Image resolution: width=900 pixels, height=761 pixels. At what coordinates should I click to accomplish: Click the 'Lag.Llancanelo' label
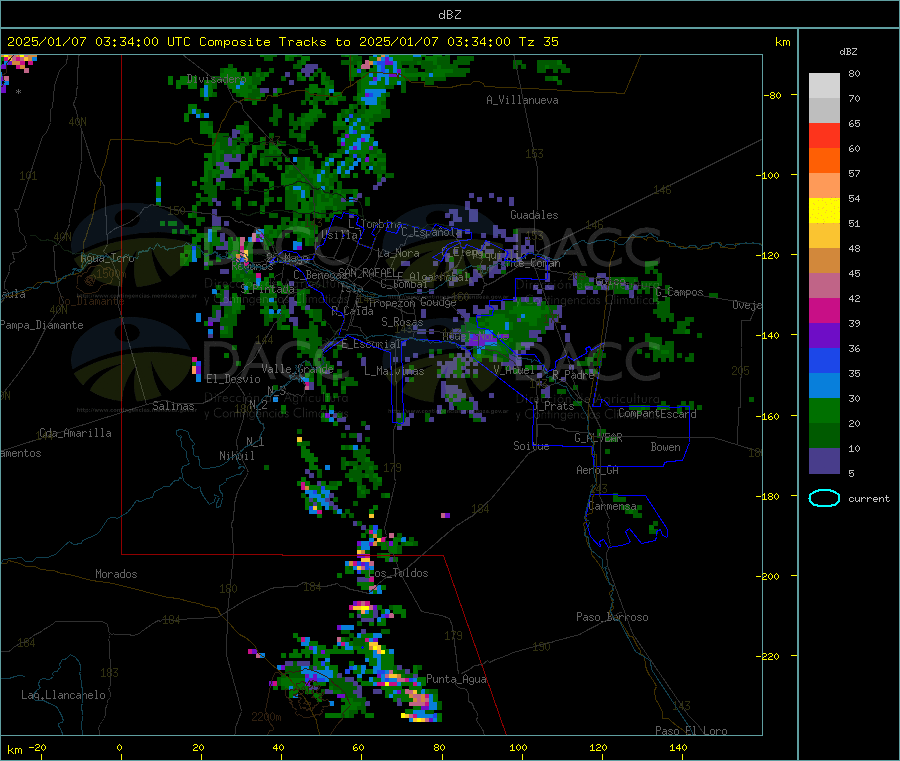pyautogui.click(x=63, y=695)
